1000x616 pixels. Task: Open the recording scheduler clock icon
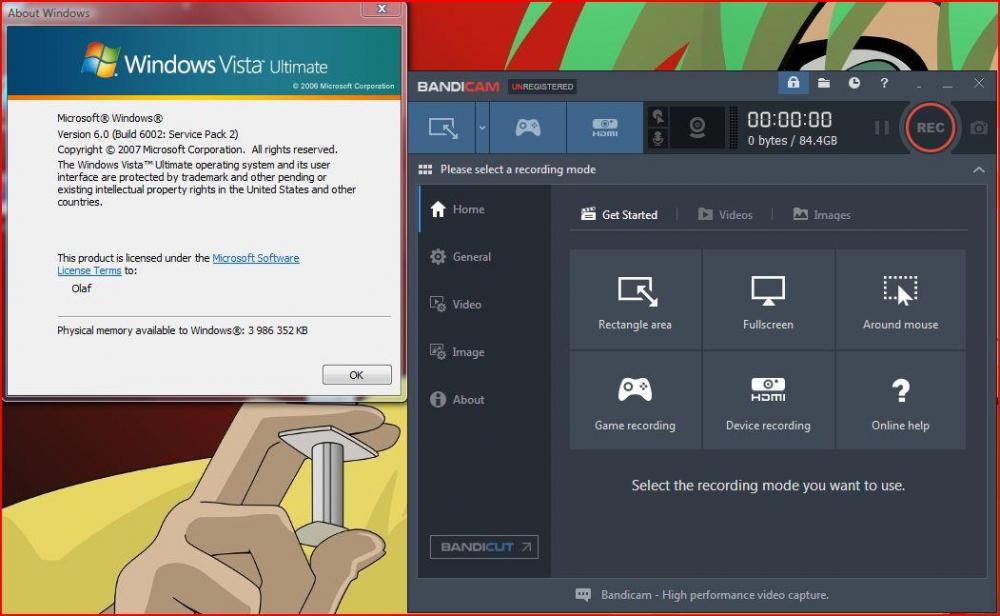pos(854,83)
